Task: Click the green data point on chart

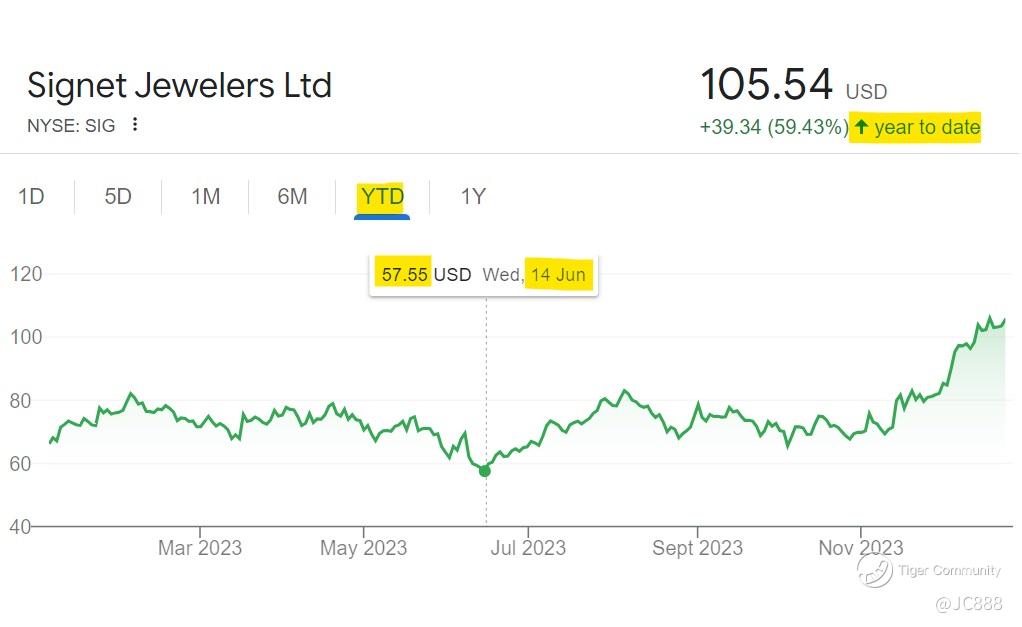Action: (x=485, y=470)
